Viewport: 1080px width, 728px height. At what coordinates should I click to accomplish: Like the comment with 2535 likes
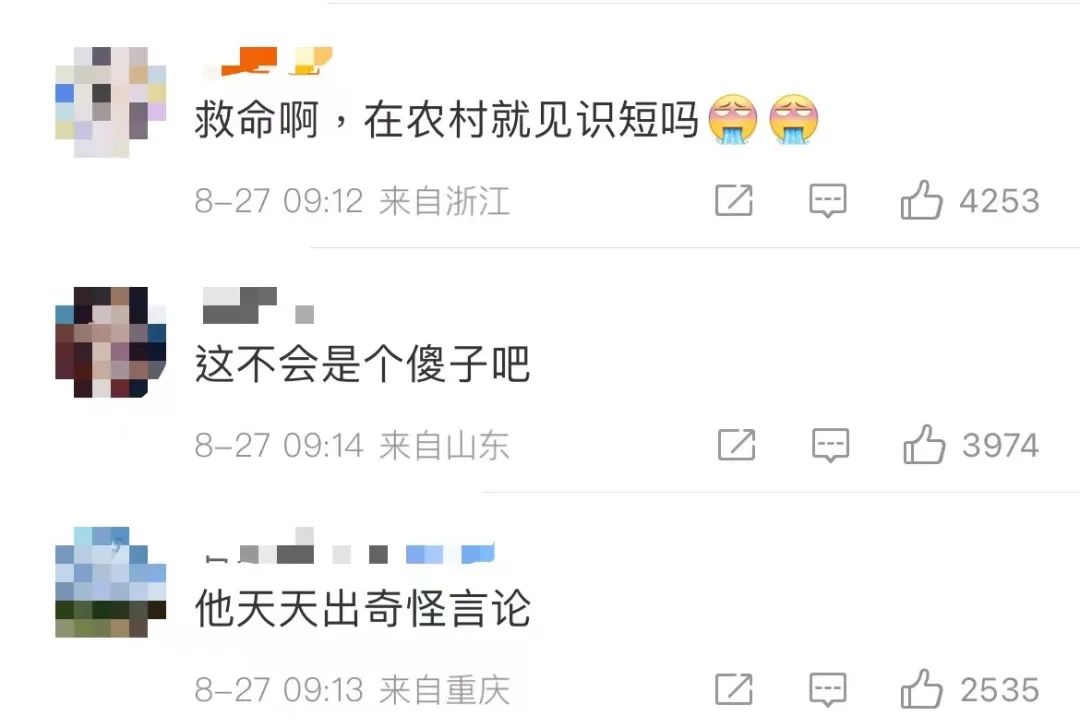click(921, 688)
